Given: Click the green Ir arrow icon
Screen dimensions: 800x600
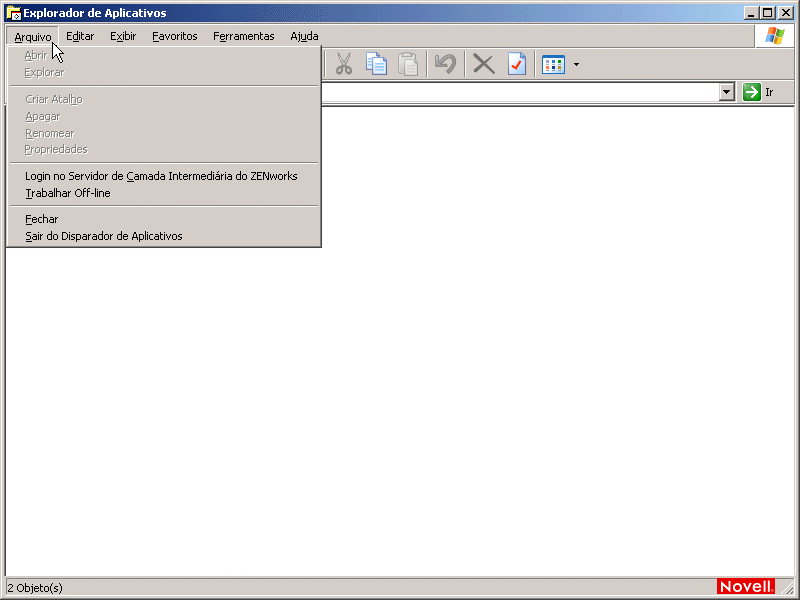Looking at the screenshot, I should point(753,92).
